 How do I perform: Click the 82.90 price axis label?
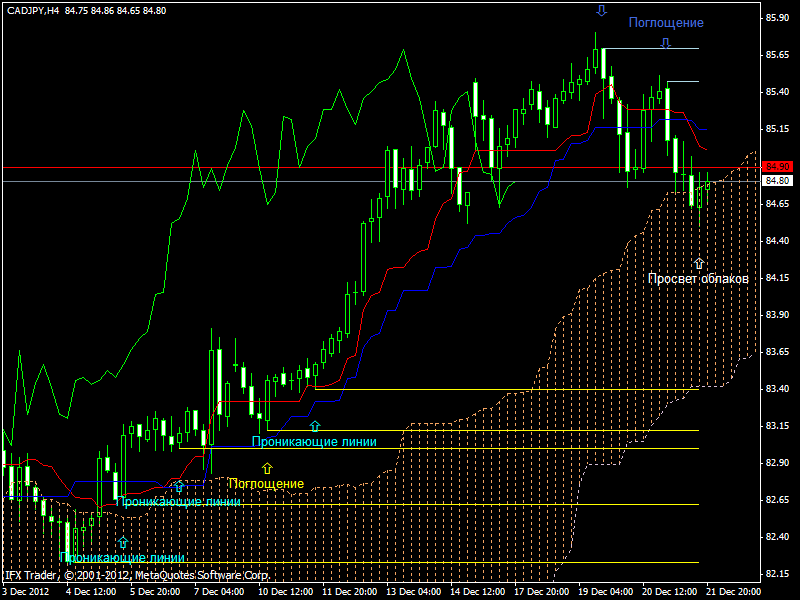778,463
